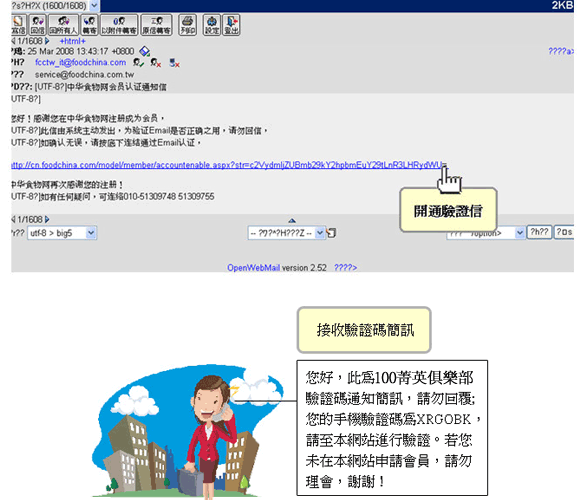Click the OpenWebMail footer link

254,268
